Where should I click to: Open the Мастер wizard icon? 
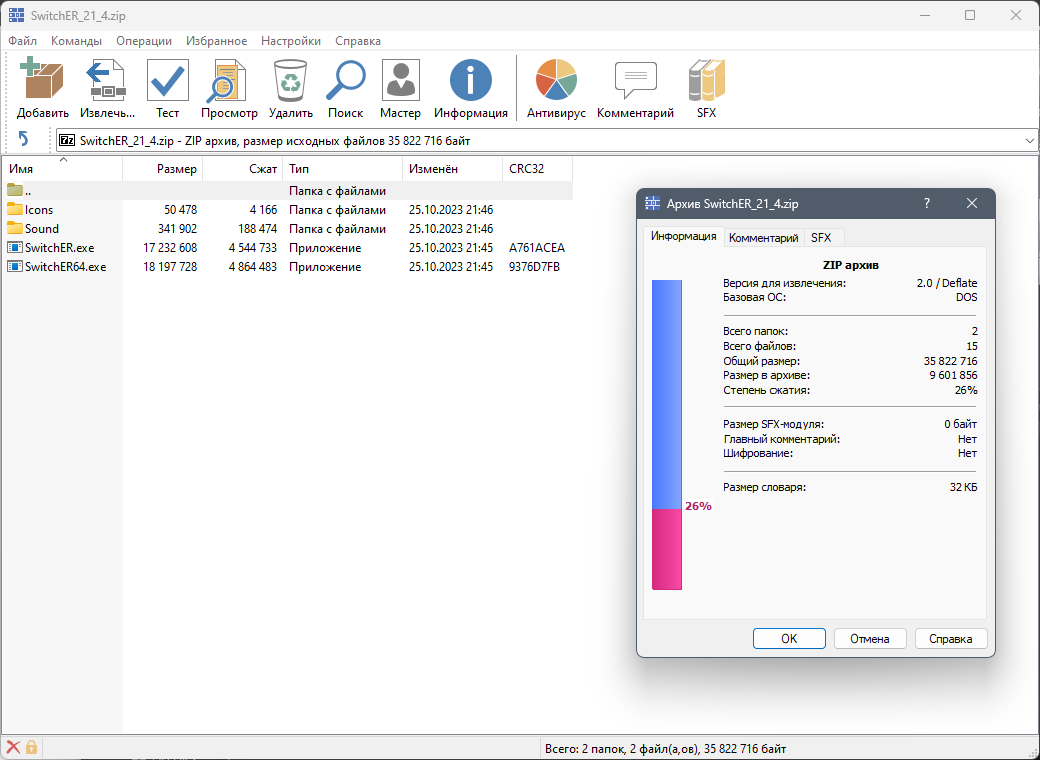(400, 81)
